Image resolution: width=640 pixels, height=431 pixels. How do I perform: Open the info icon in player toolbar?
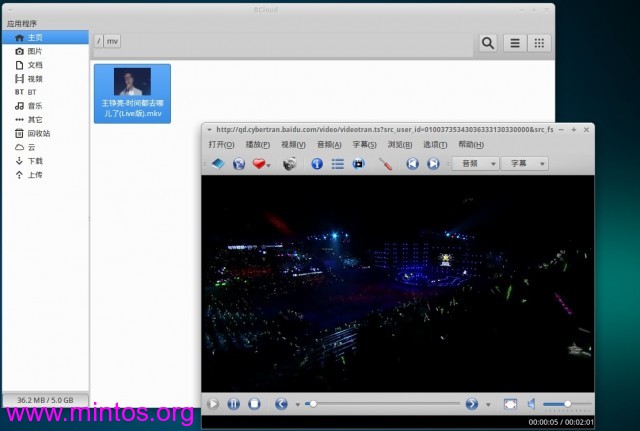tap(317, 163)
